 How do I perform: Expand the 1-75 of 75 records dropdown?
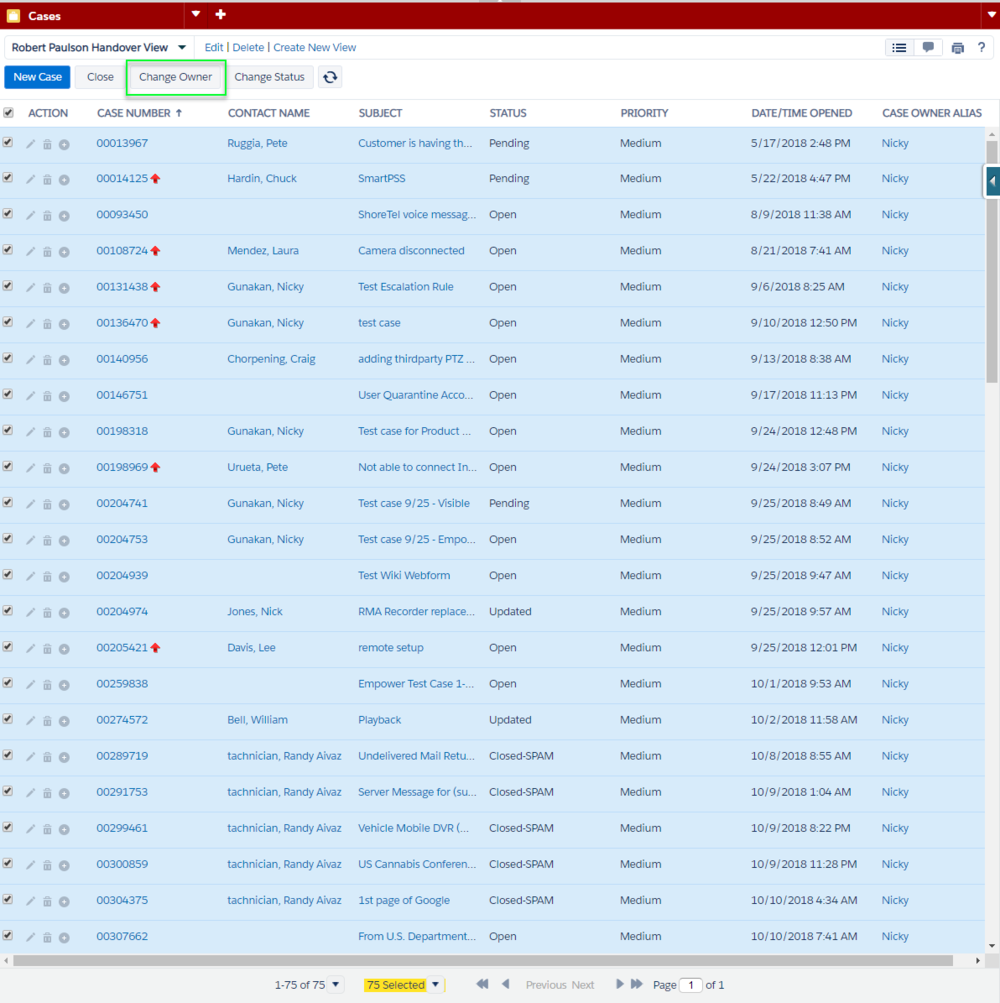click(x=335, y=985)
